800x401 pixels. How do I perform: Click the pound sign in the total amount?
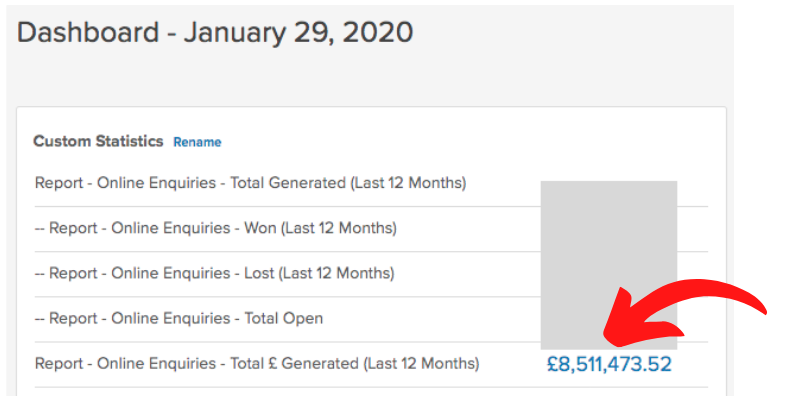click(x=552, y=363)
